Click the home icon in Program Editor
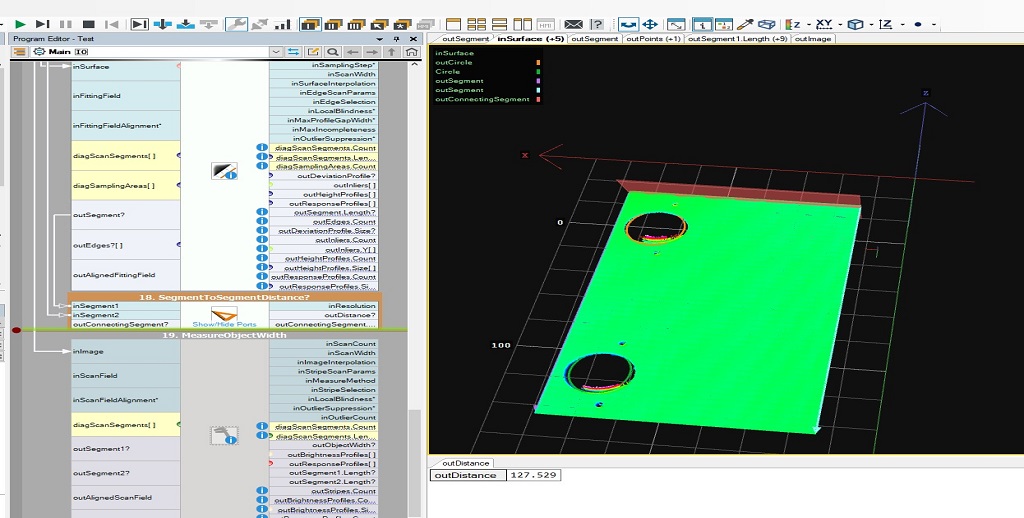Screen dimensions: 1024x518 click(x=411, y=51)
